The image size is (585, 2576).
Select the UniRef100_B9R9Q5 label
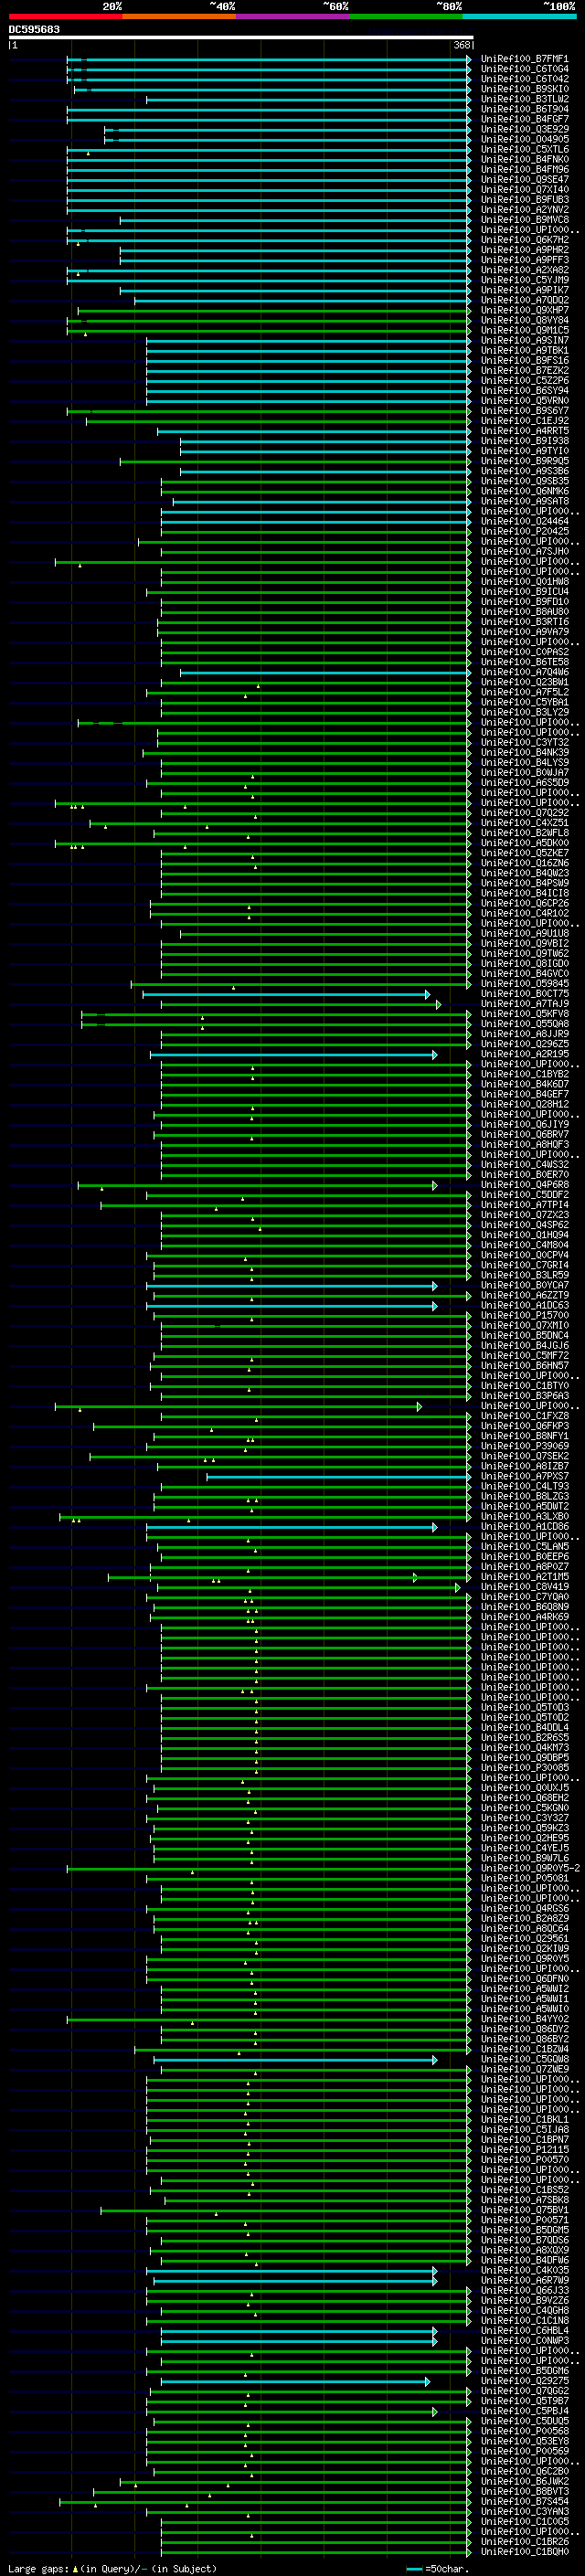point(525,461)
